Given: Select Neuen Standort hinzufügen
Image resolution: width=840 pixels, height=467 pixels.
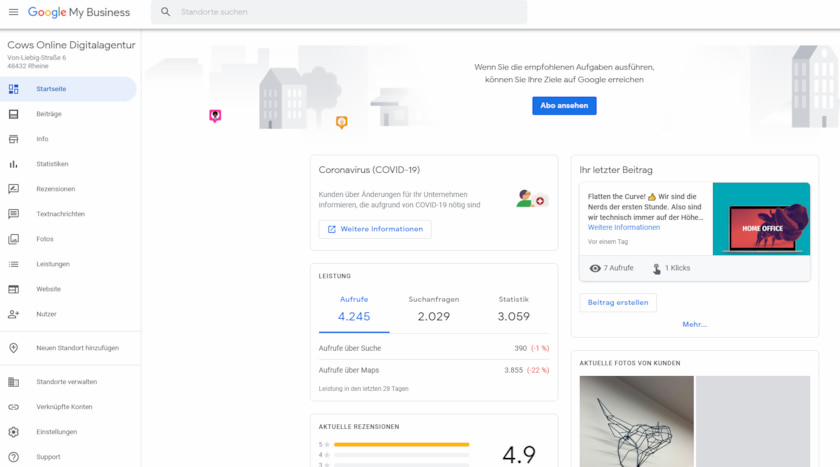Looking at the screenshot, I should (68, 348).
